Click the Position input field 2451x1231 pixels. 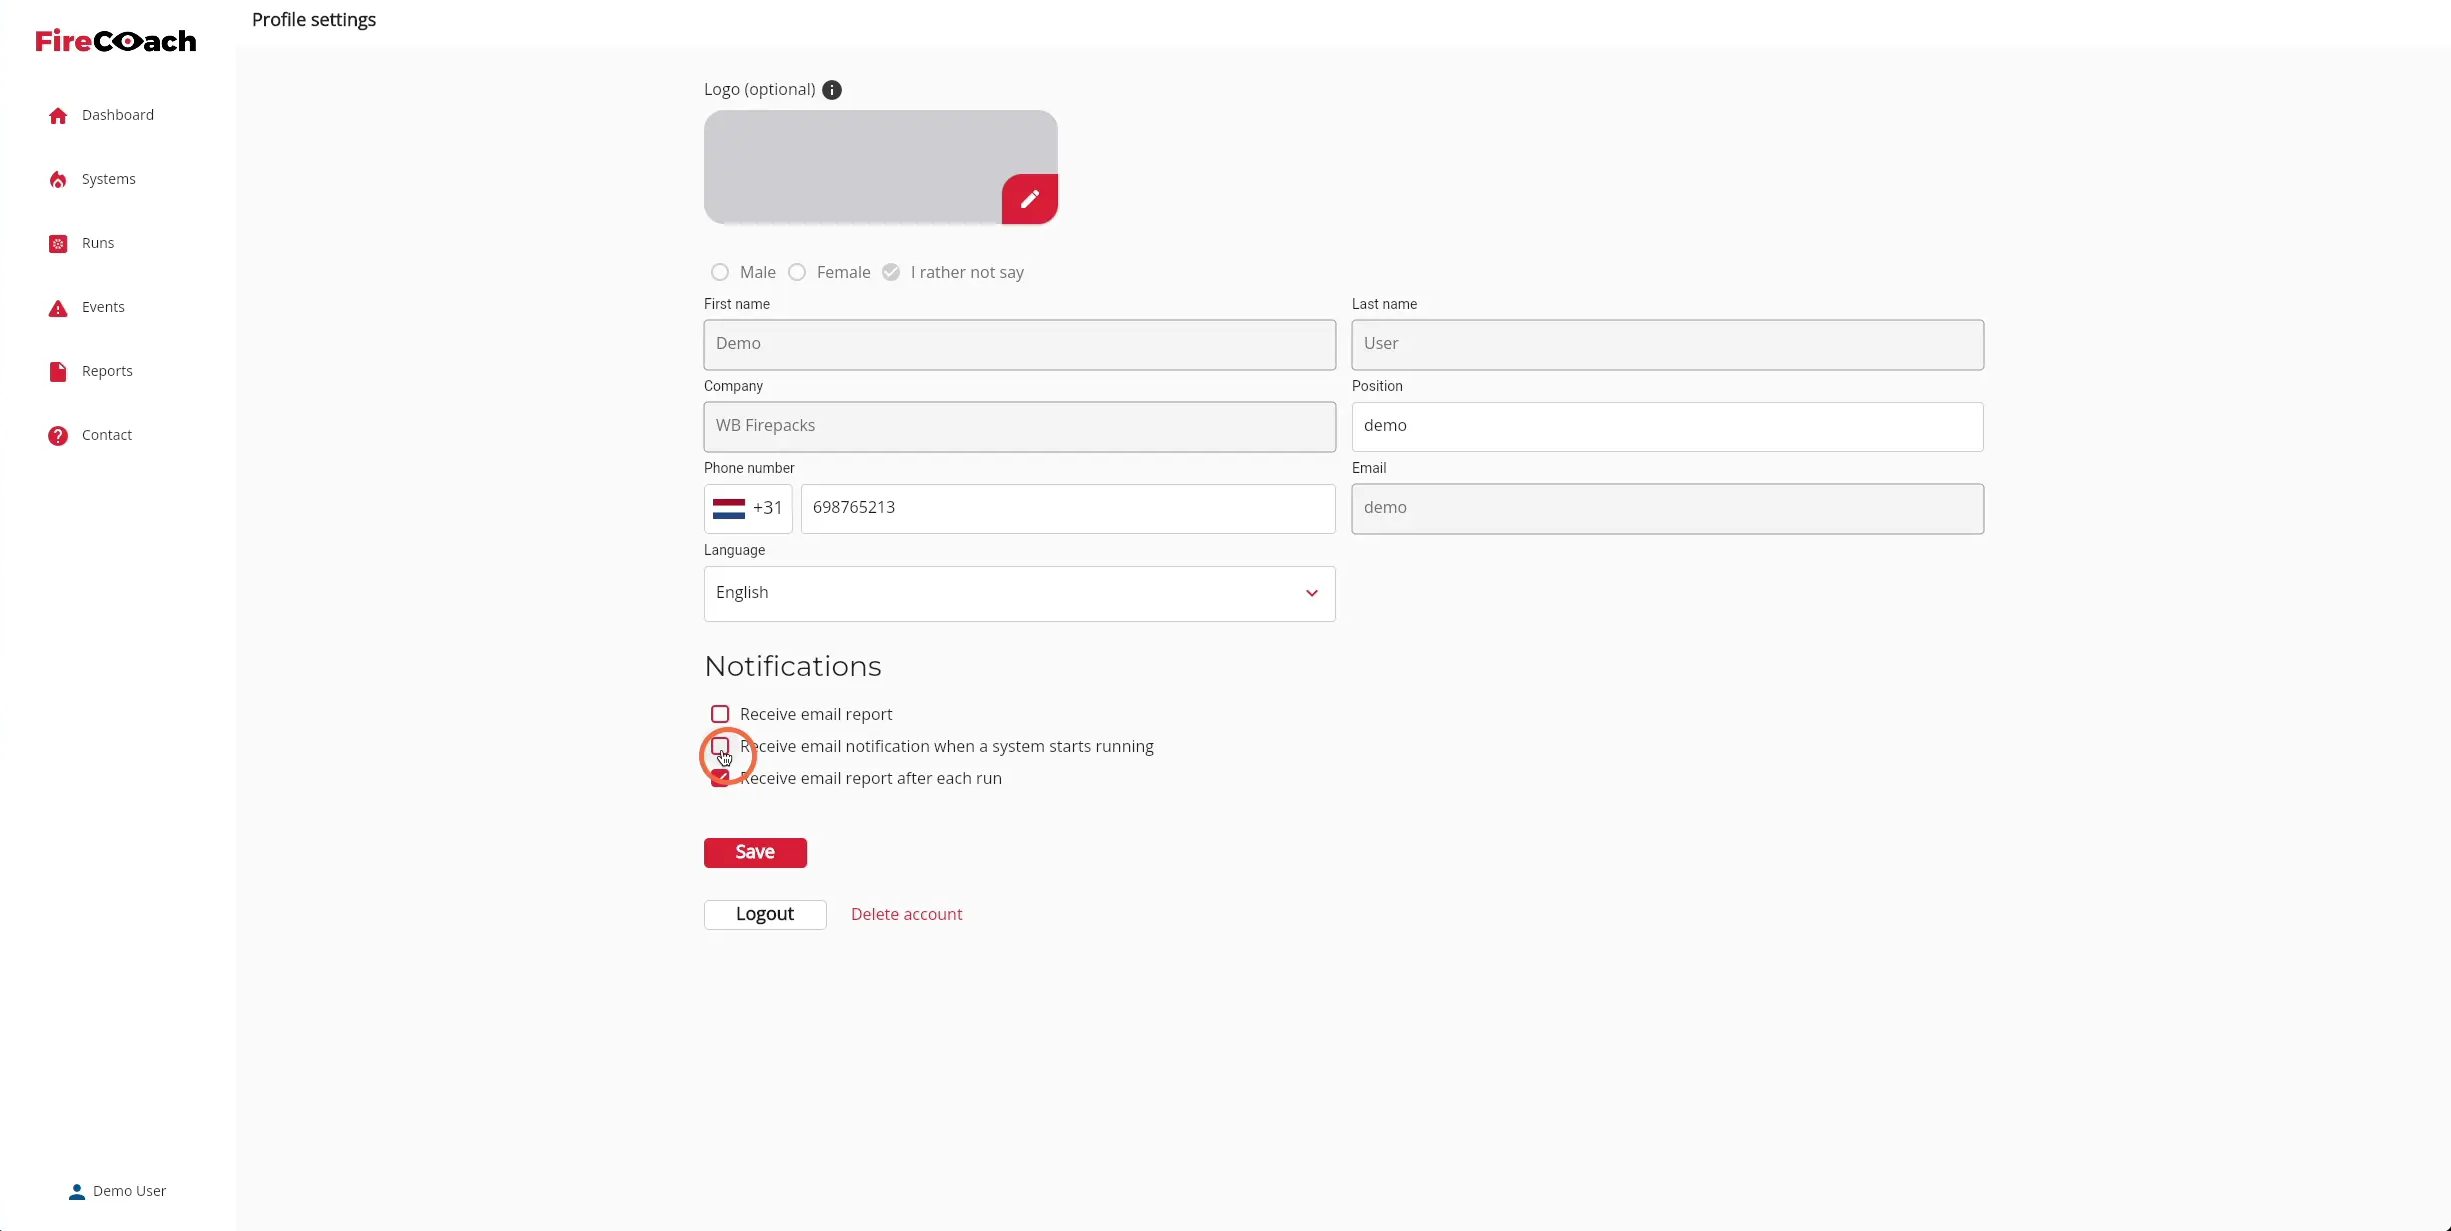(x=1668, y=427)
